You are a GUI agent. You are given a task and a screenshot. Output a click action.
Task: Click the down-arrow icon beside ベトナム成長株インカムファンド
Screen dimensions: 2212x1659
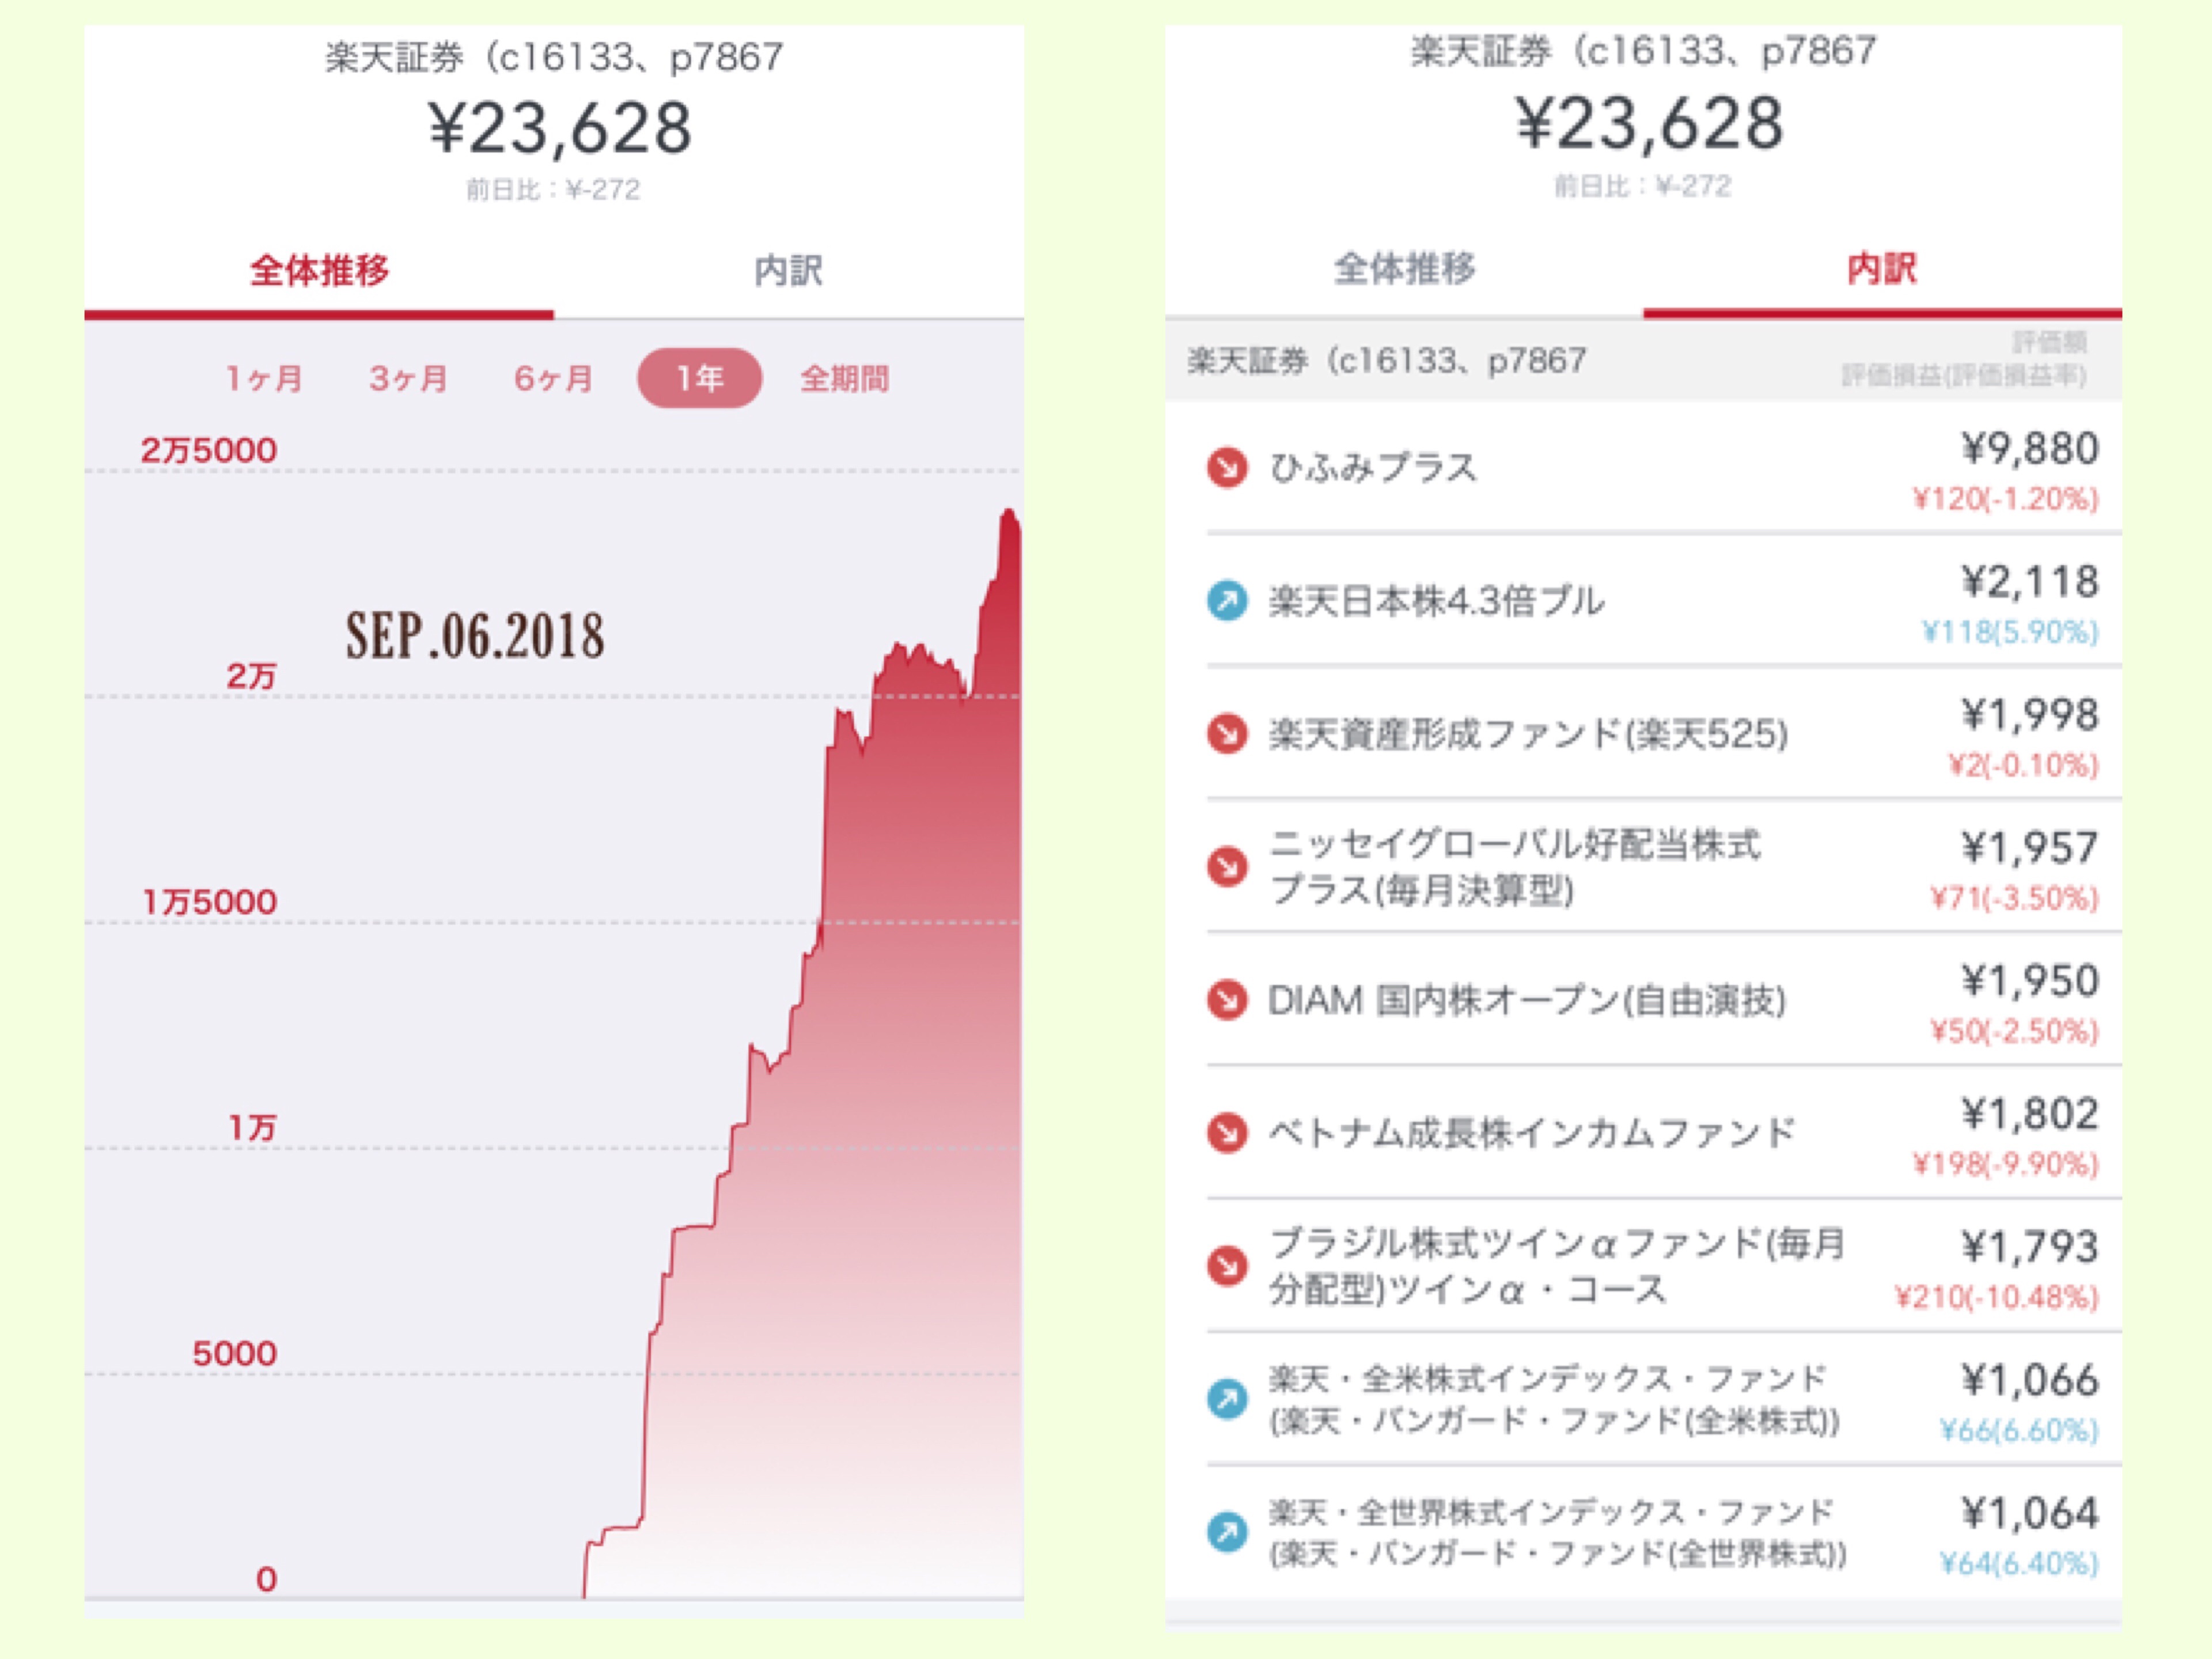(1227, 1132)
